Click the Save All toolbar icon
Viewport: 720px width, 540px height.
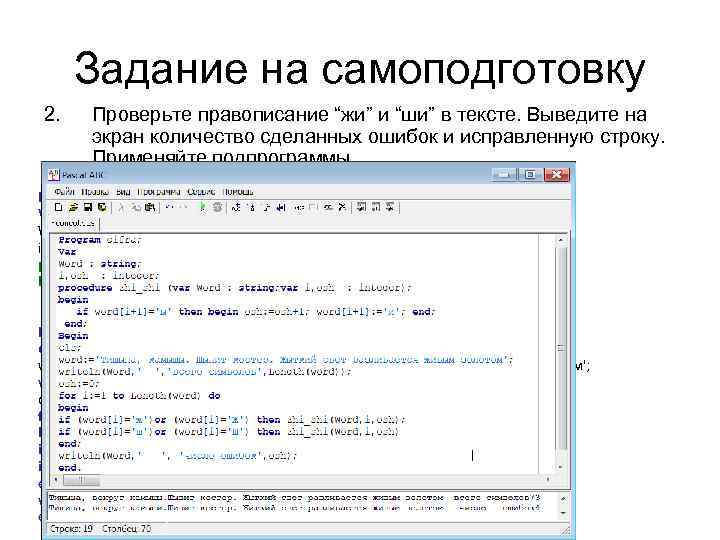click(102, 208)
